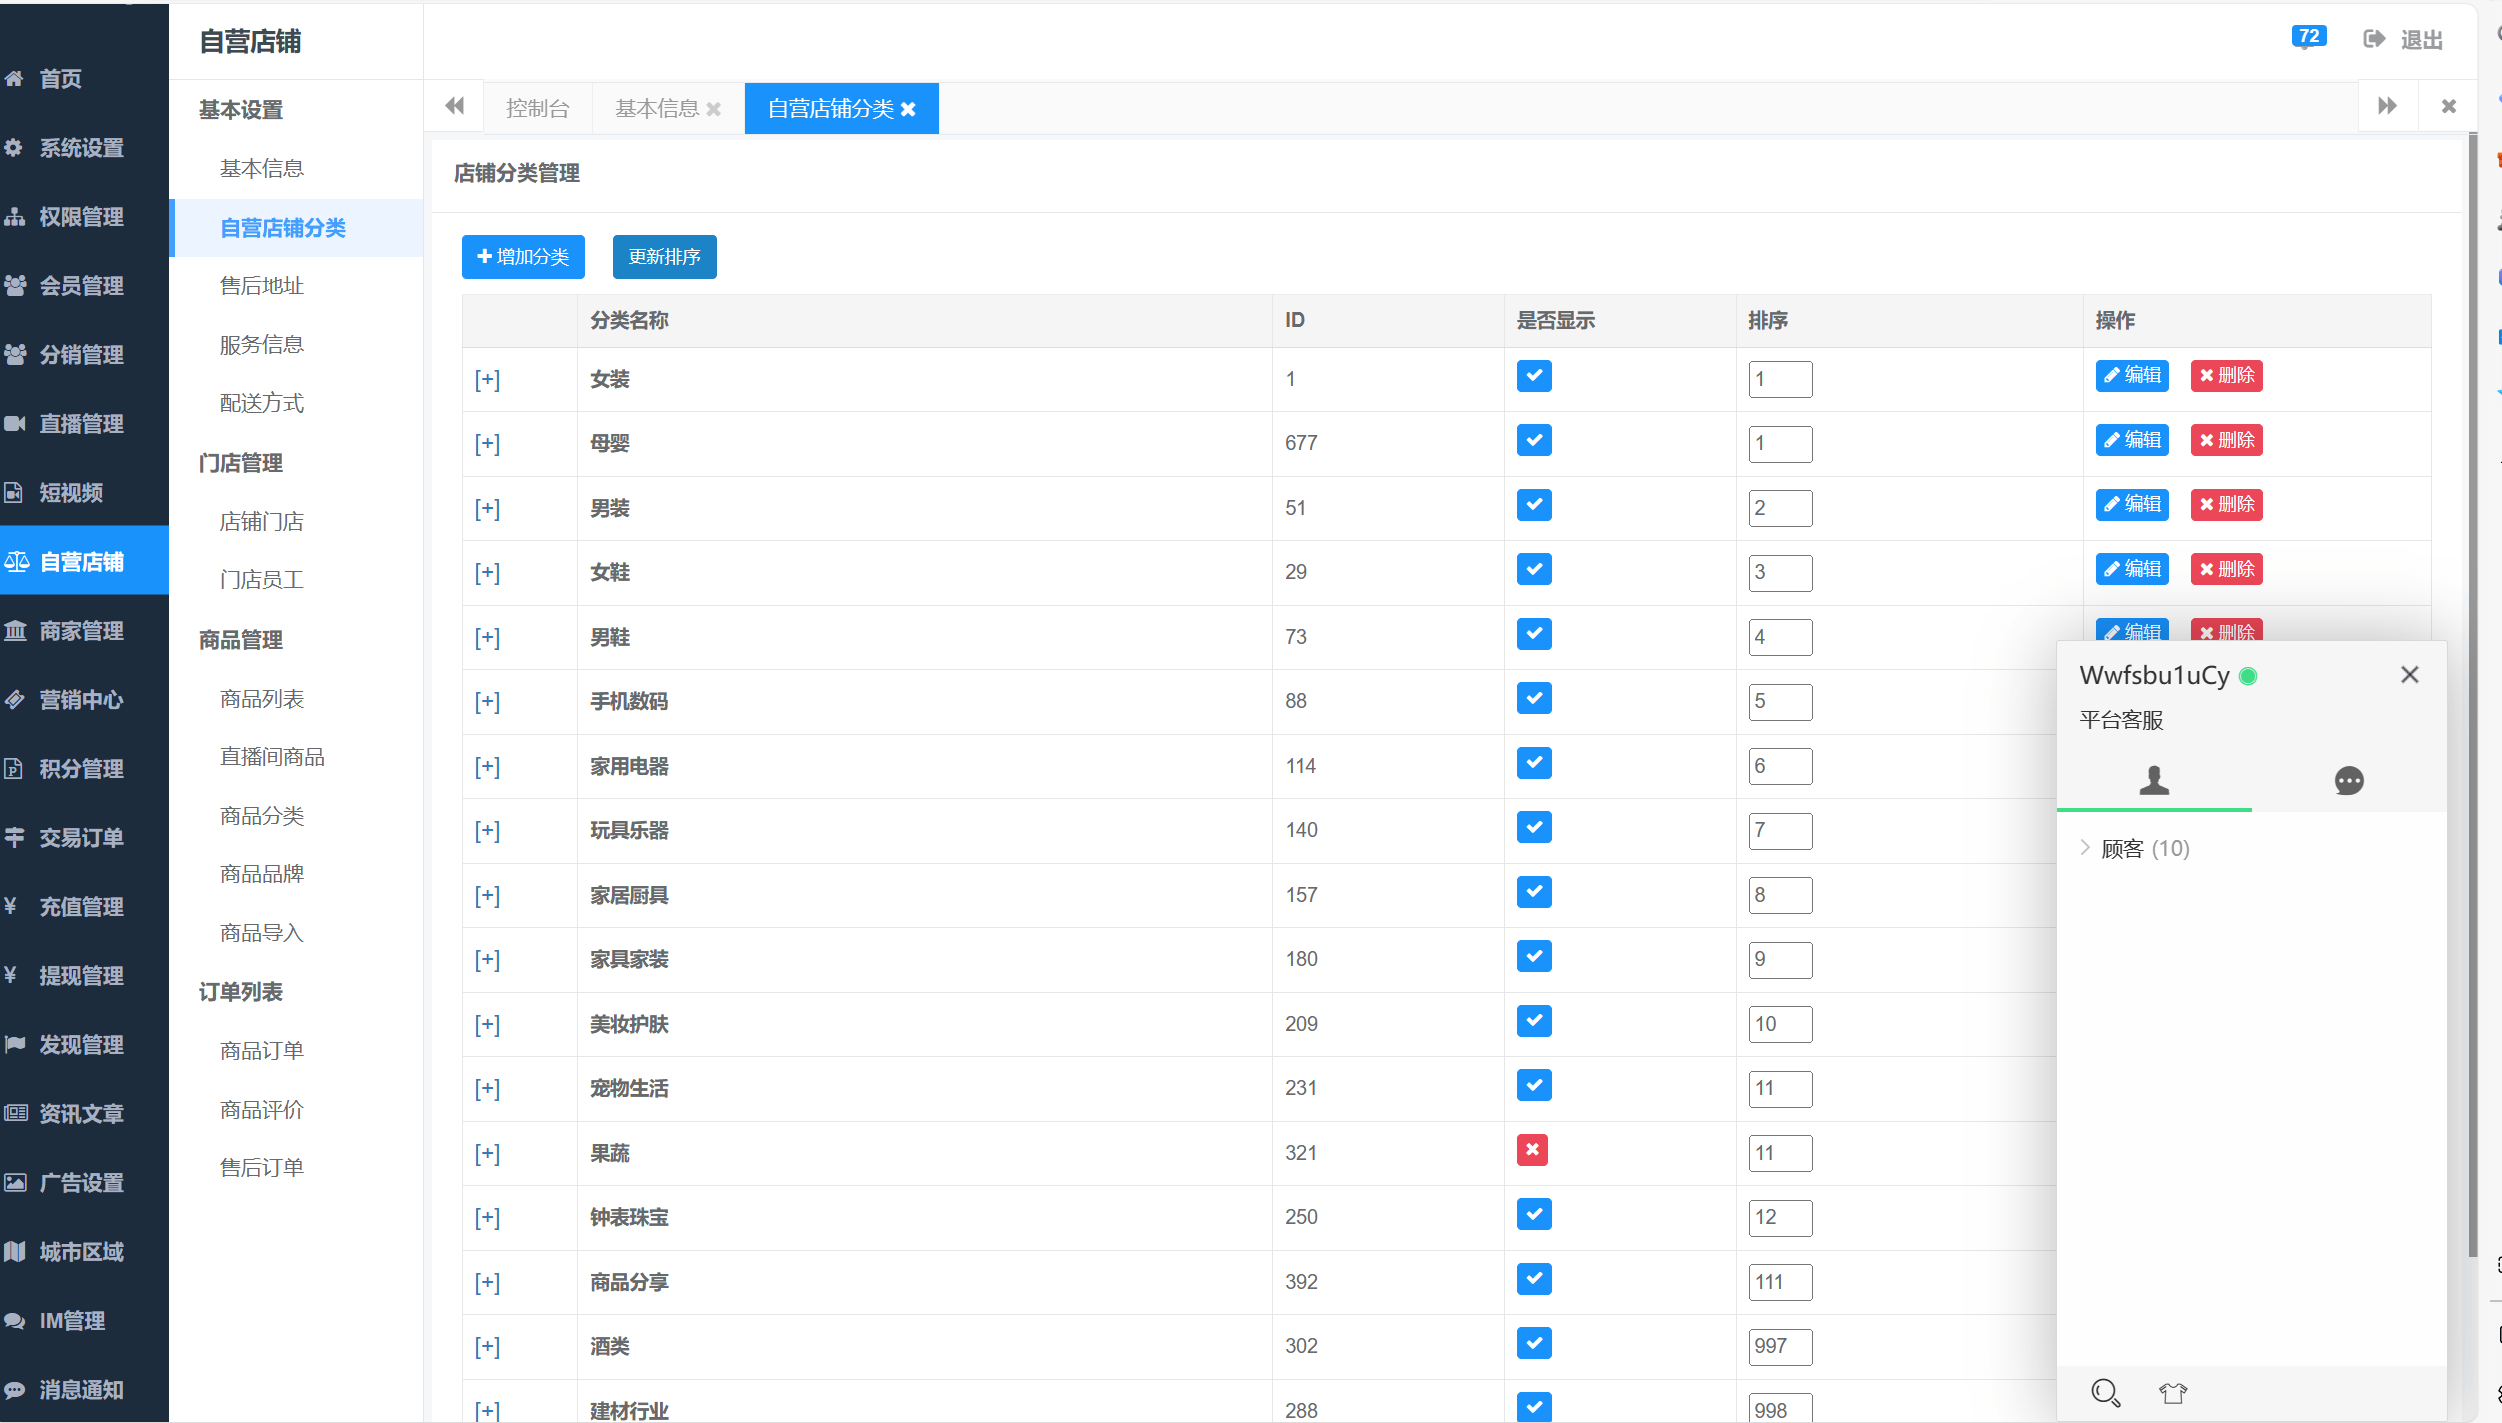Enable display for the 果蔬 category

tap(1531, 1150)
